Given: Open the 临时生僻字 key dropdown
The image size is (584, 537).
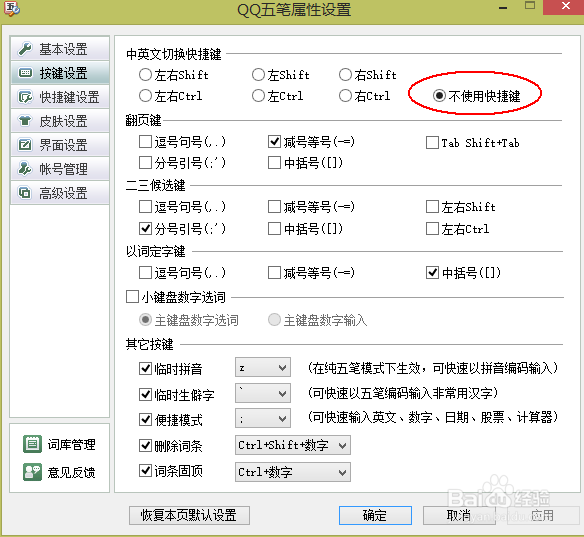Looking at the screenshot, I should [x=263, y=393].
